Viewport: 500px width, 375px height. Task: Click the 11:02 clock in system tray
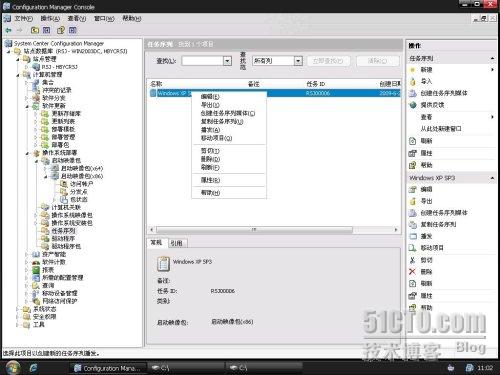click(x=485, y=368)
